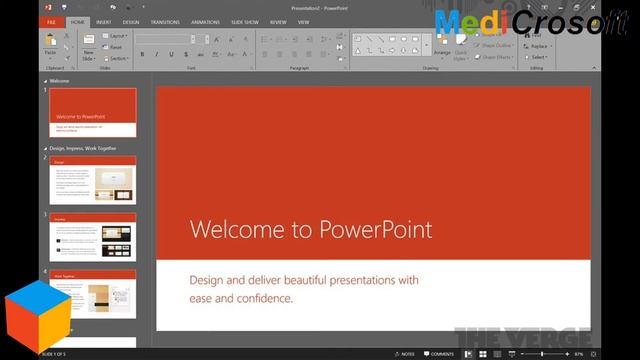Viewport: 640px width, 360px height.
Task: Select the text box shape
Action: [358, 39]
